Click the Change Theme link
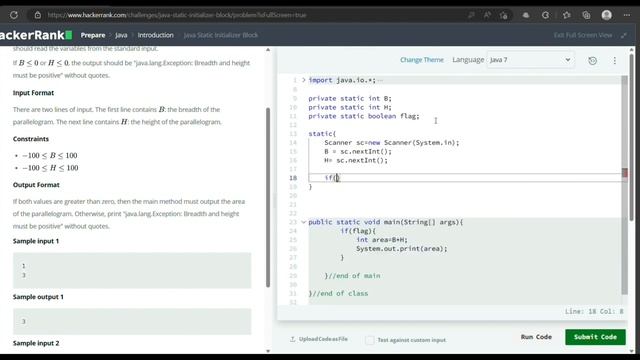This screenshot has height=360, width=640. pos(422,60)
